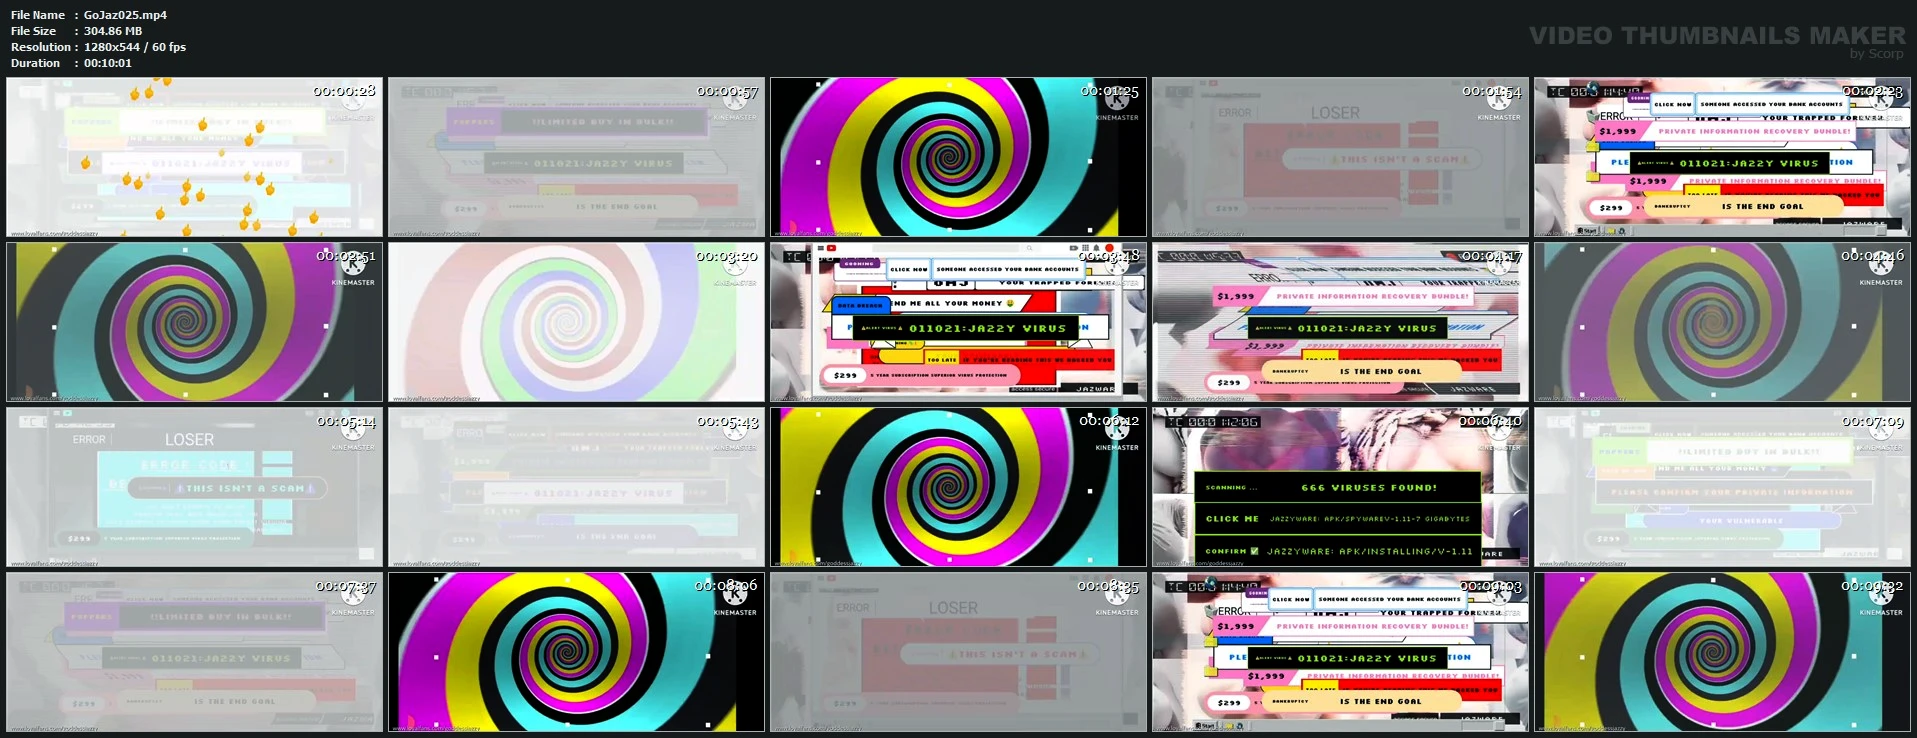
Task: Open the spiral frame at 00:06:12
Action: 958,487
